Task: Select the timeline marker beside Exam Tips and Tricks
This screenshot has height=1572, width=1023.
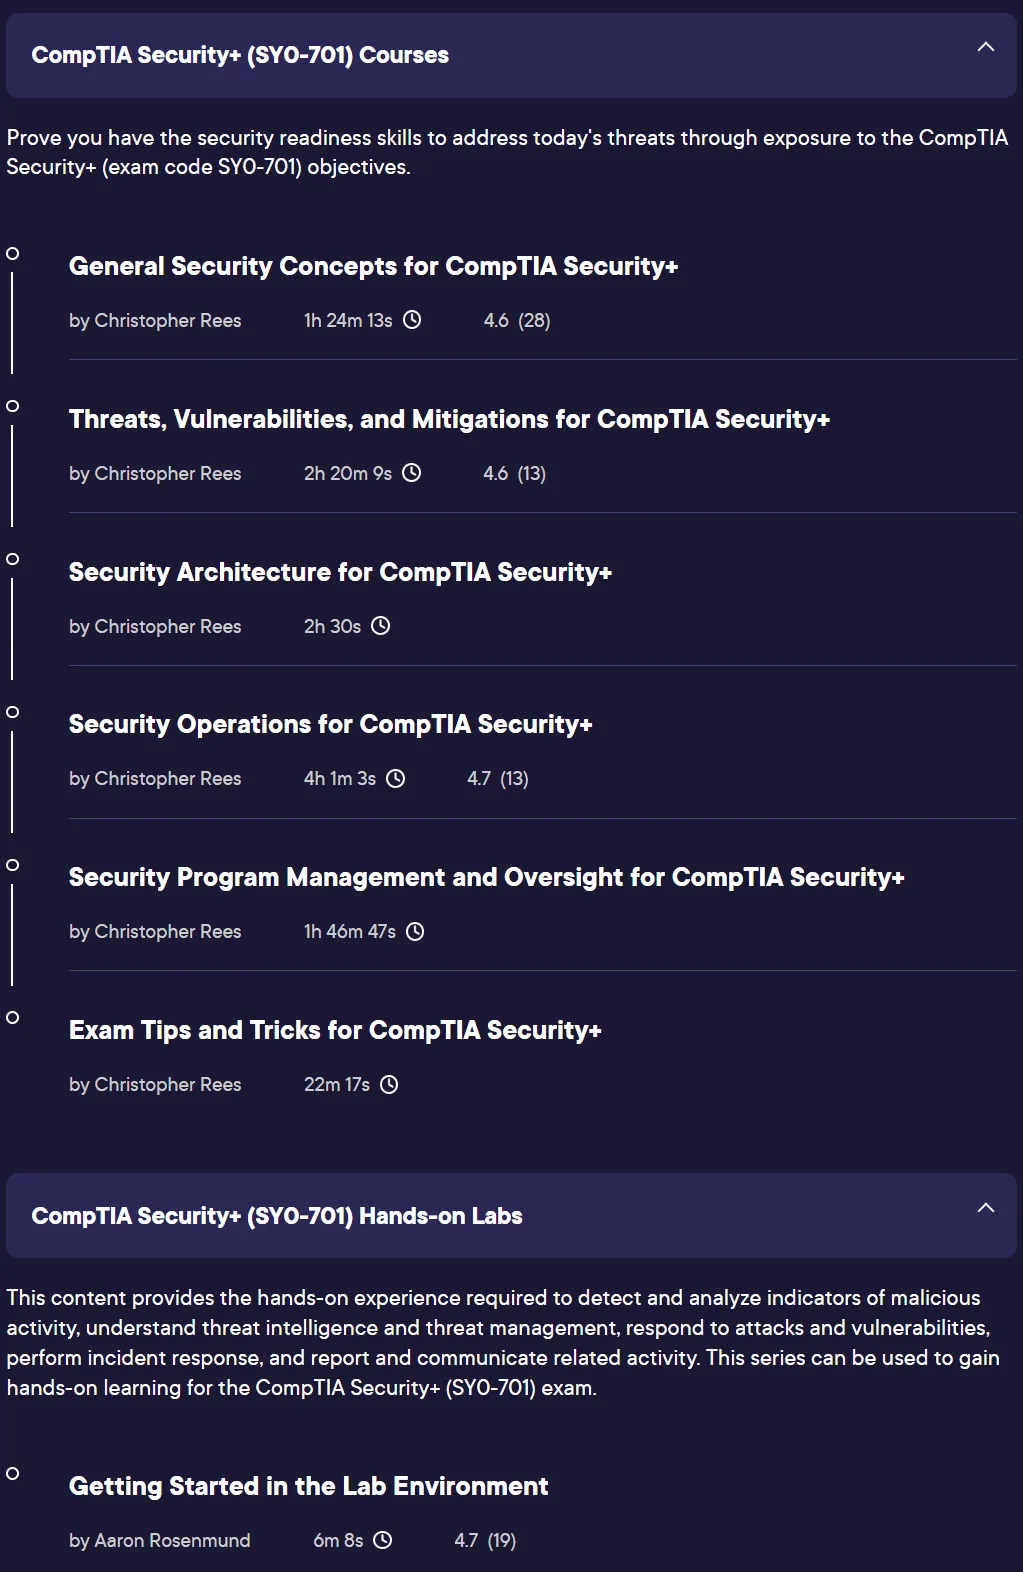Action: click(13, 1018)
